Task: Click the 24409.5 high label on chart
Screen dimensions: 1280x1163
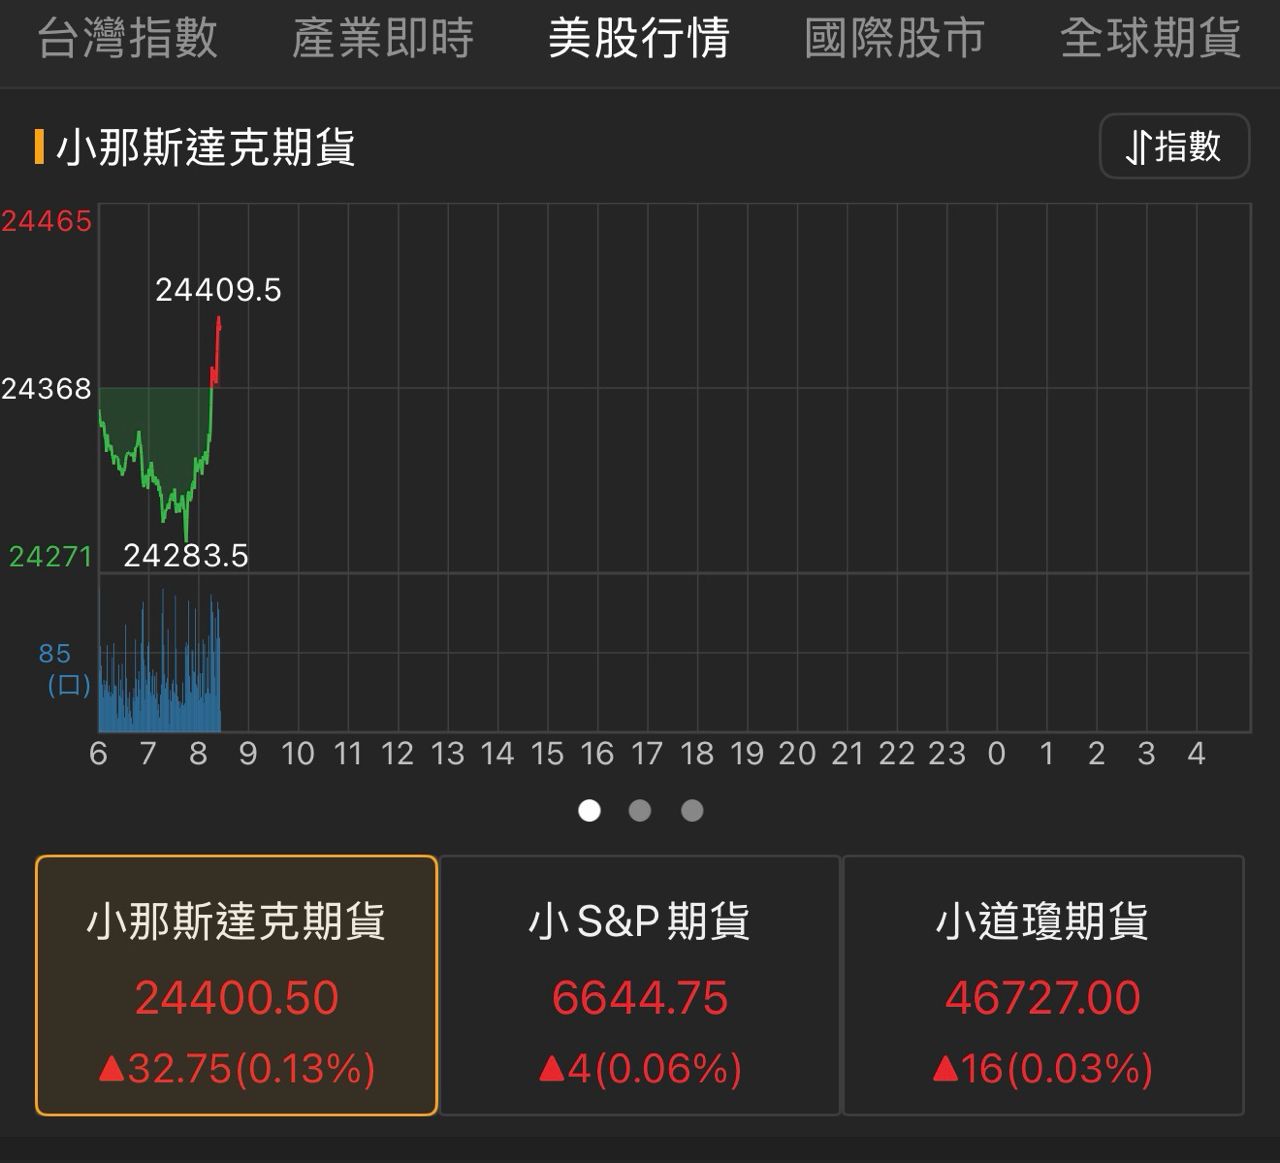Action: pyautogui.click(x=218, y=290)
